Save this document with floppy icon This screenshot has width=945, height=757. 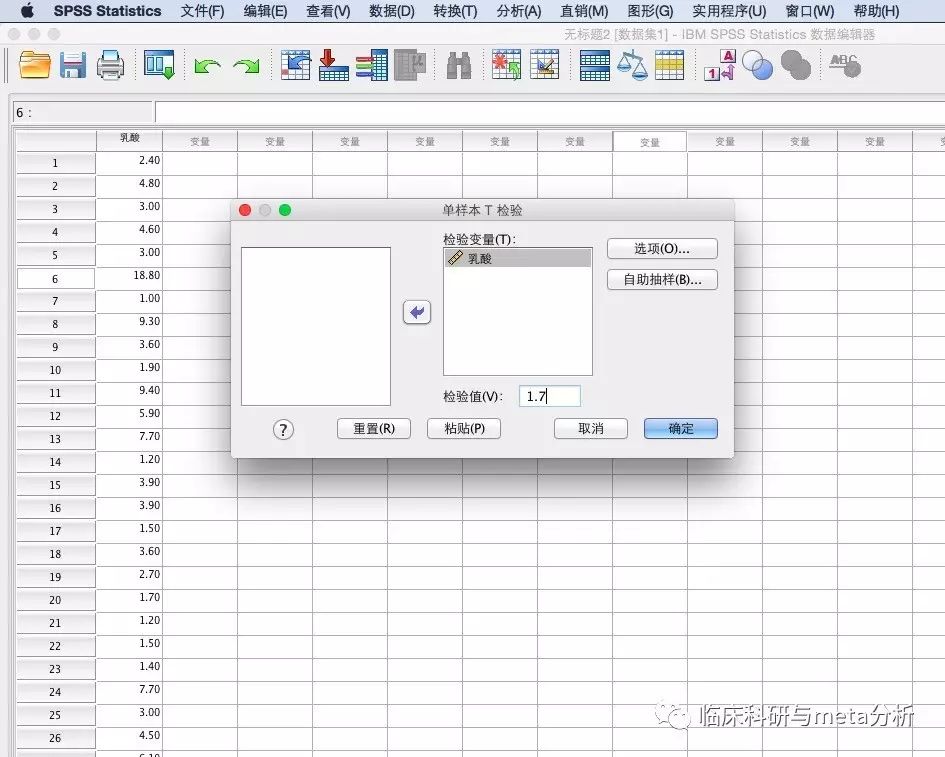point(73,64)
